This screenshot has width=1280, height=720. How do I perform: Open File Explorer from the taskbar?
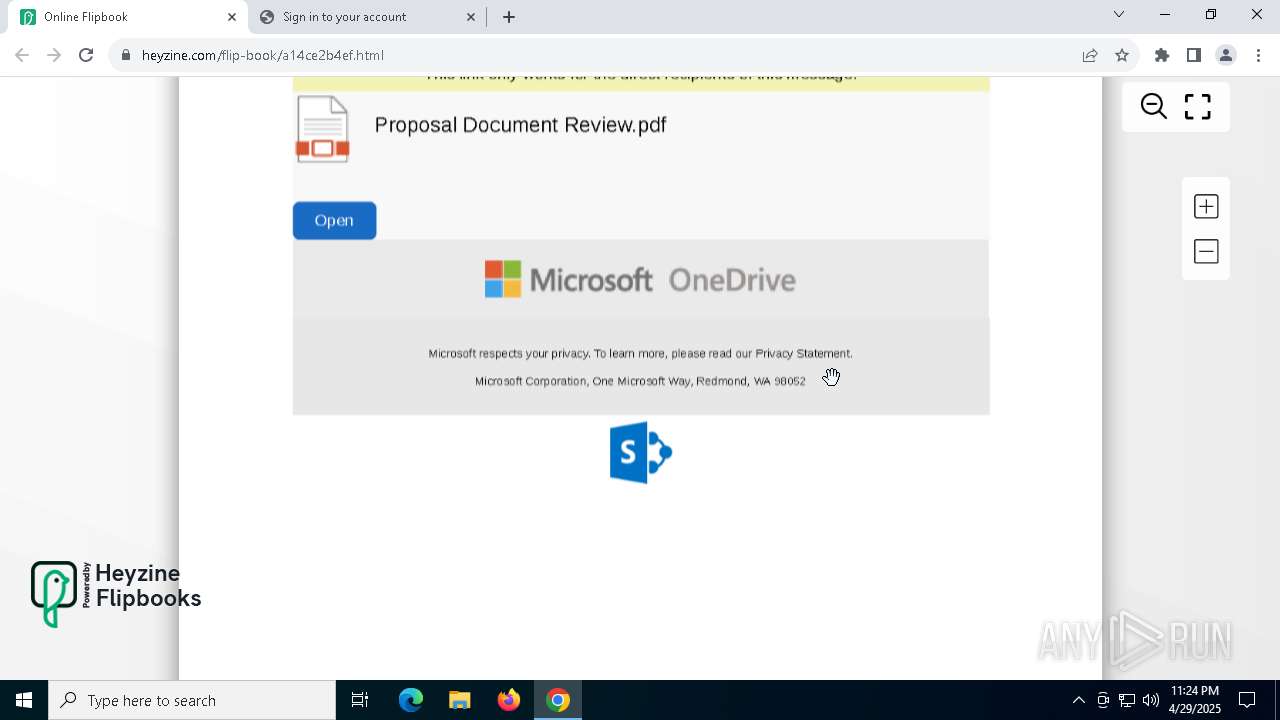point(460,700)
